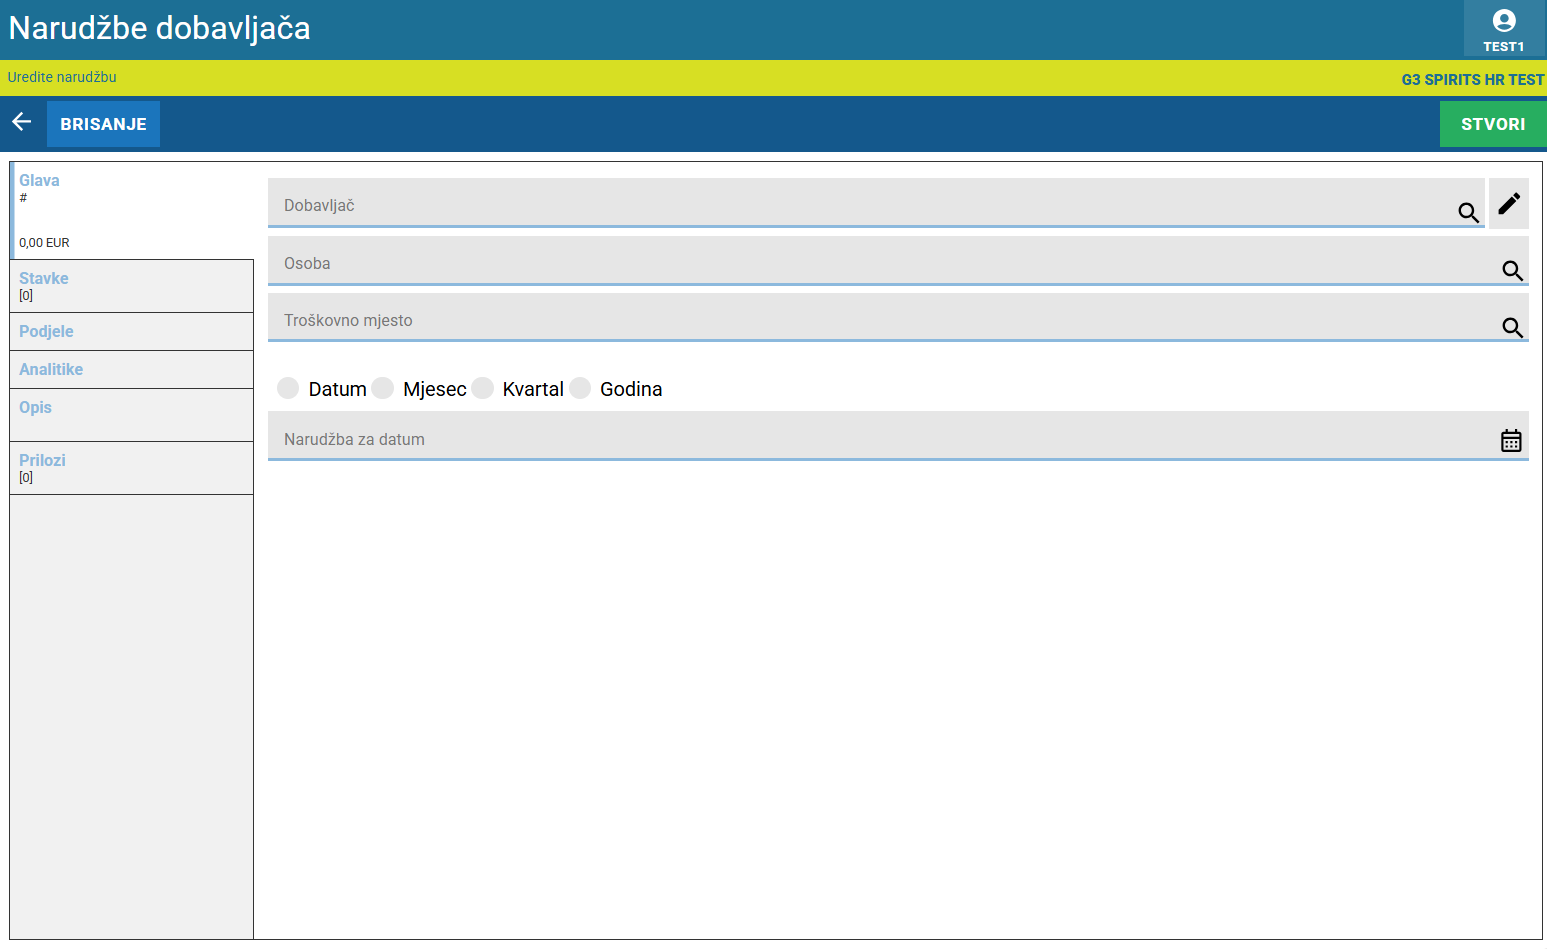Viewport: 1547px width, 949px height.
Task: Click the green STVORI button
Action: 1492,124
